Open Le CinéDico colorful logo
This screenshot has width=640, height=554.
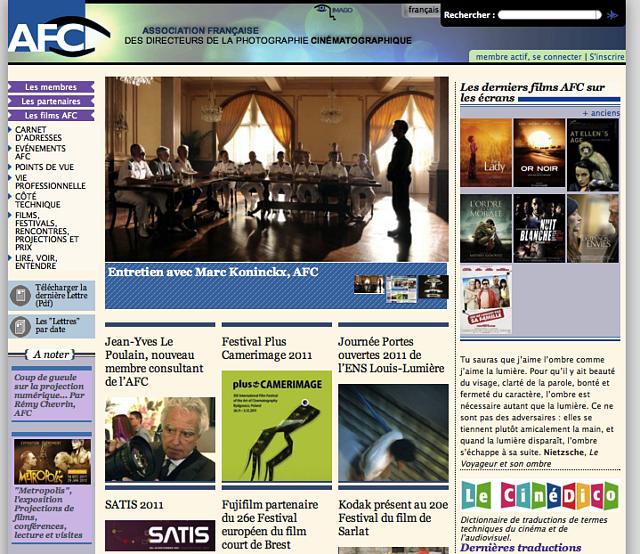point(540,495)
